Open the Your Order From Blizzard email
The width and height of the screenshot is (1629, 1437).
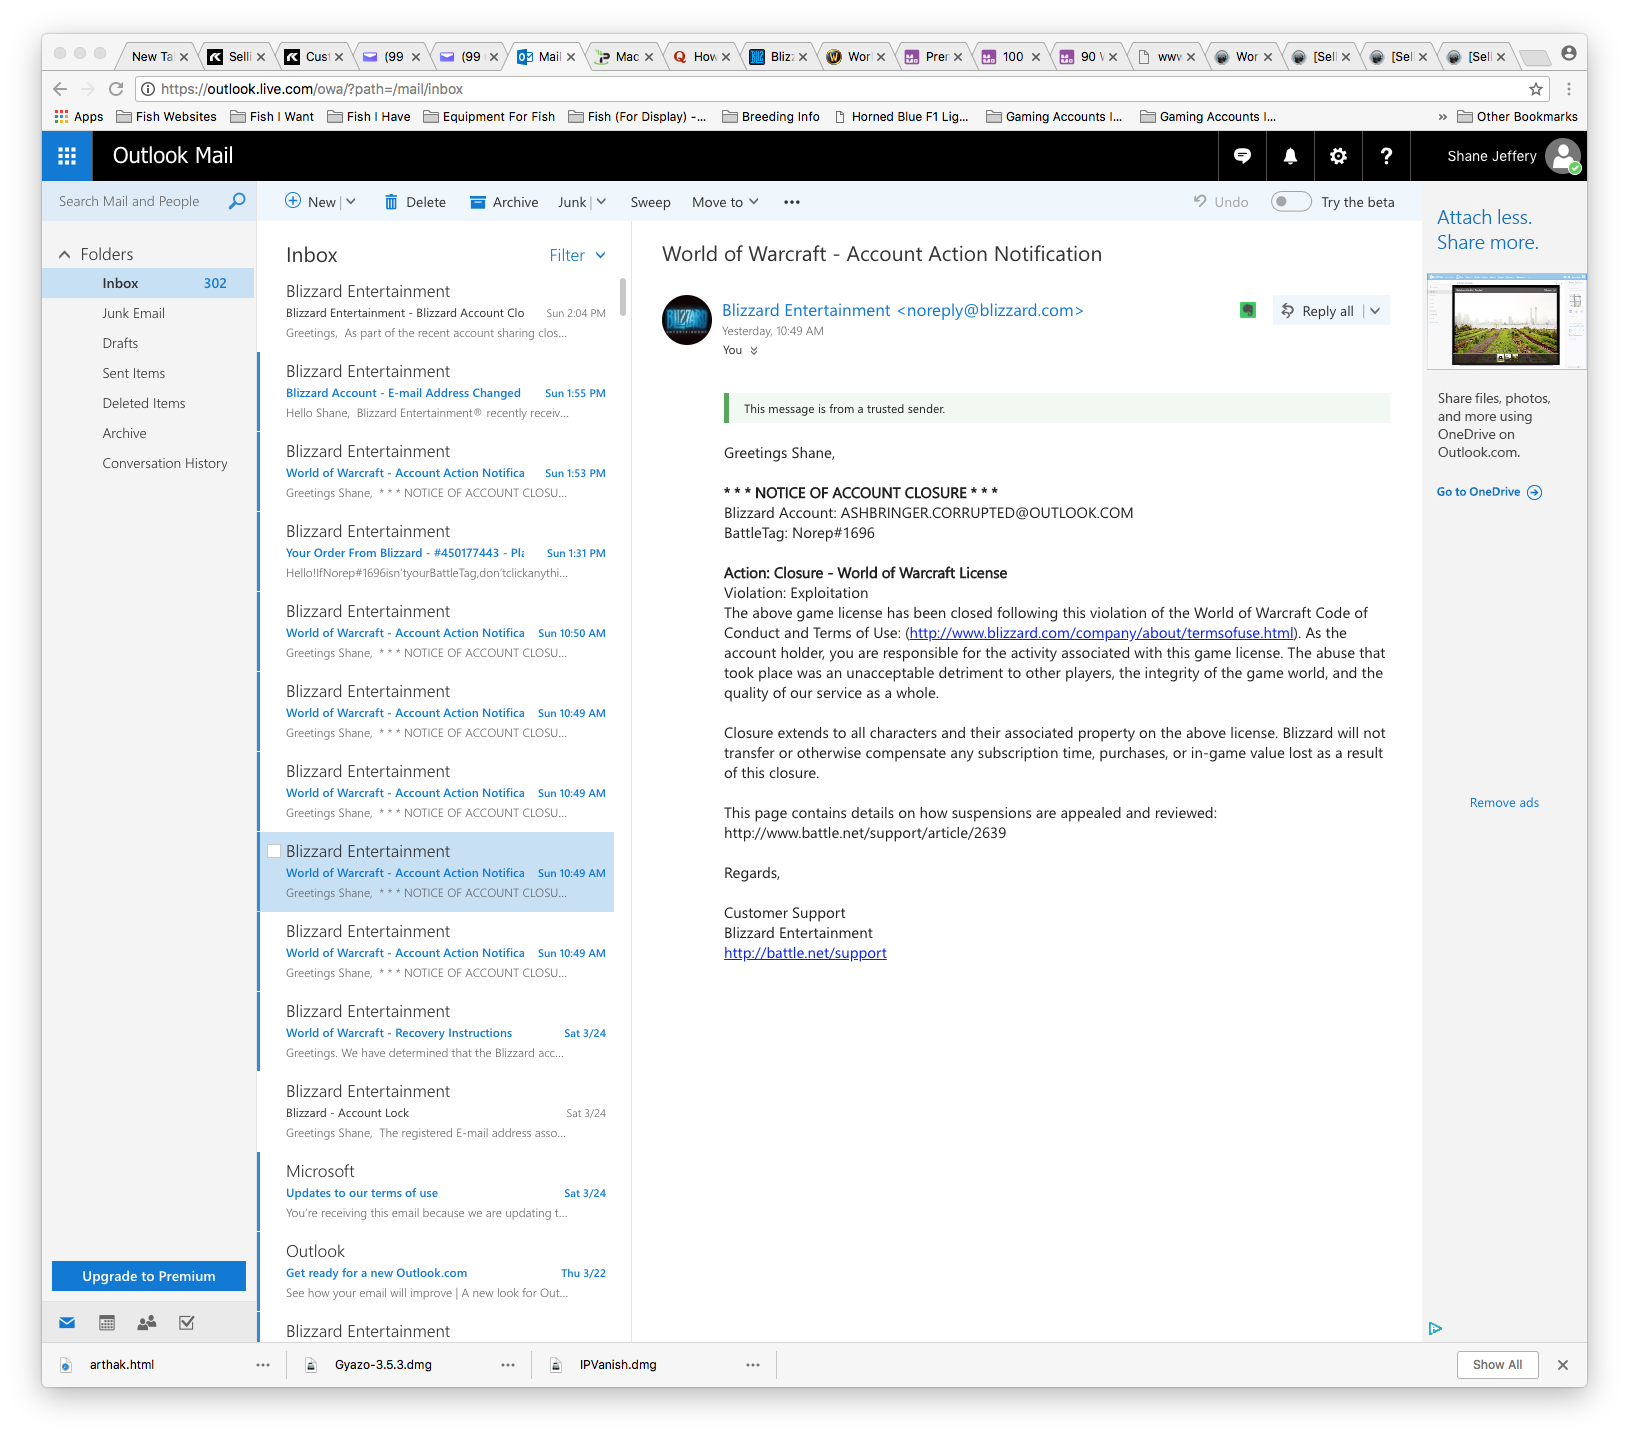(x=436, y=552)
